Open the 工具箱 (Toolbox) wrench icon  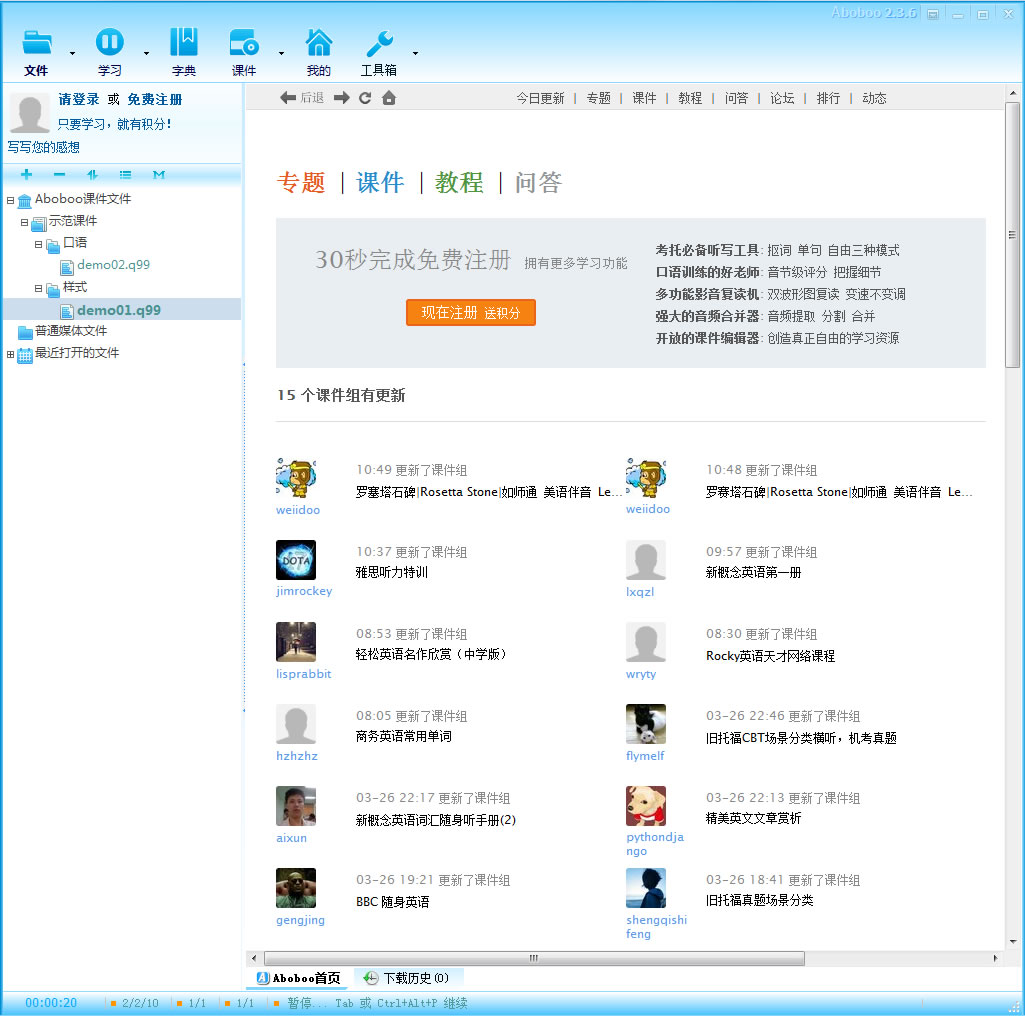(379, 43)
